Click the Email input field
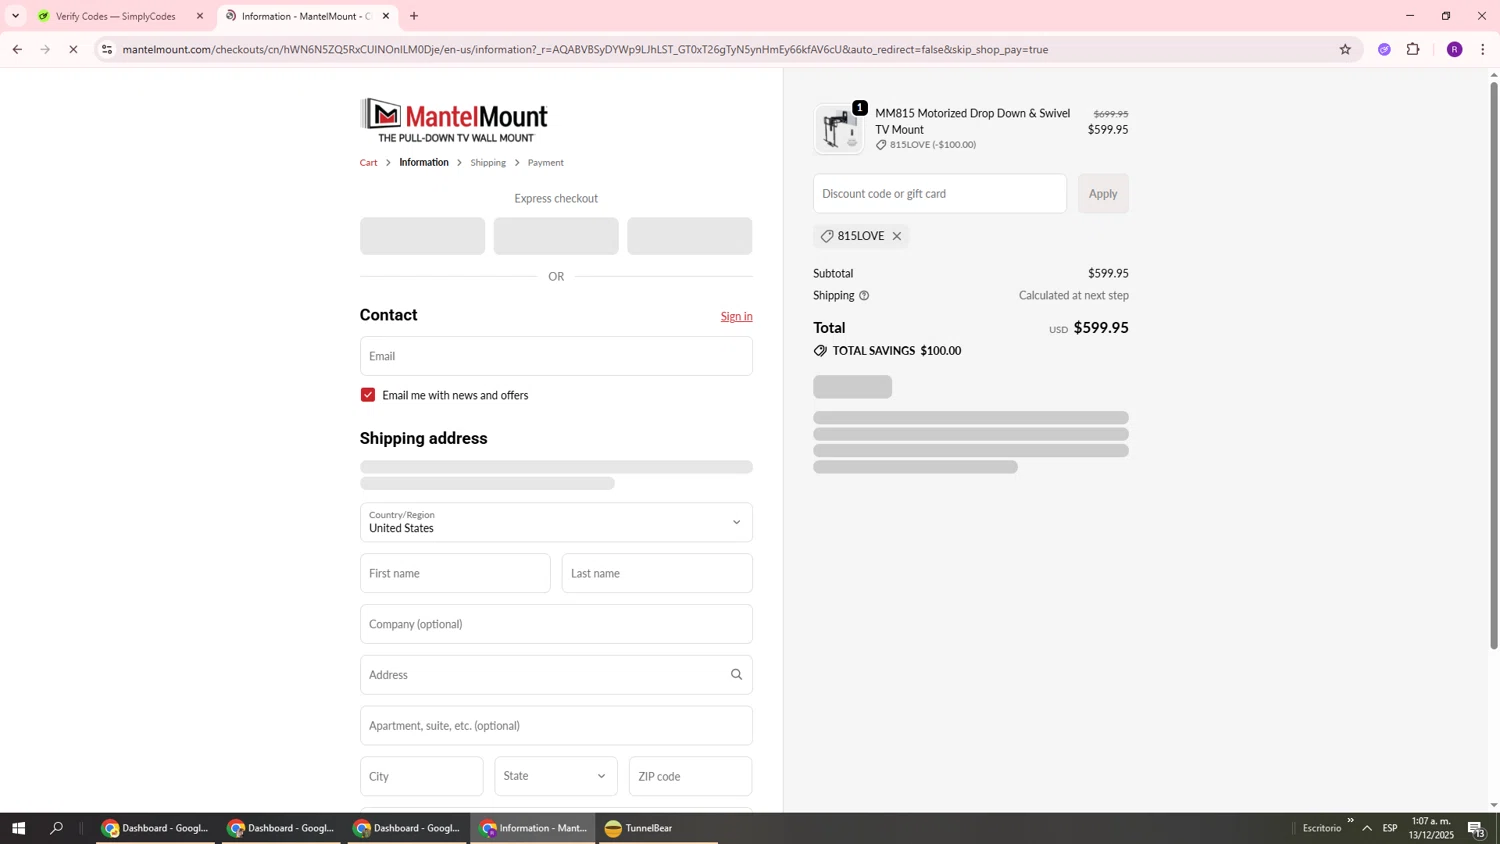This screenshot has height=844, width=1500. point(556,356)
